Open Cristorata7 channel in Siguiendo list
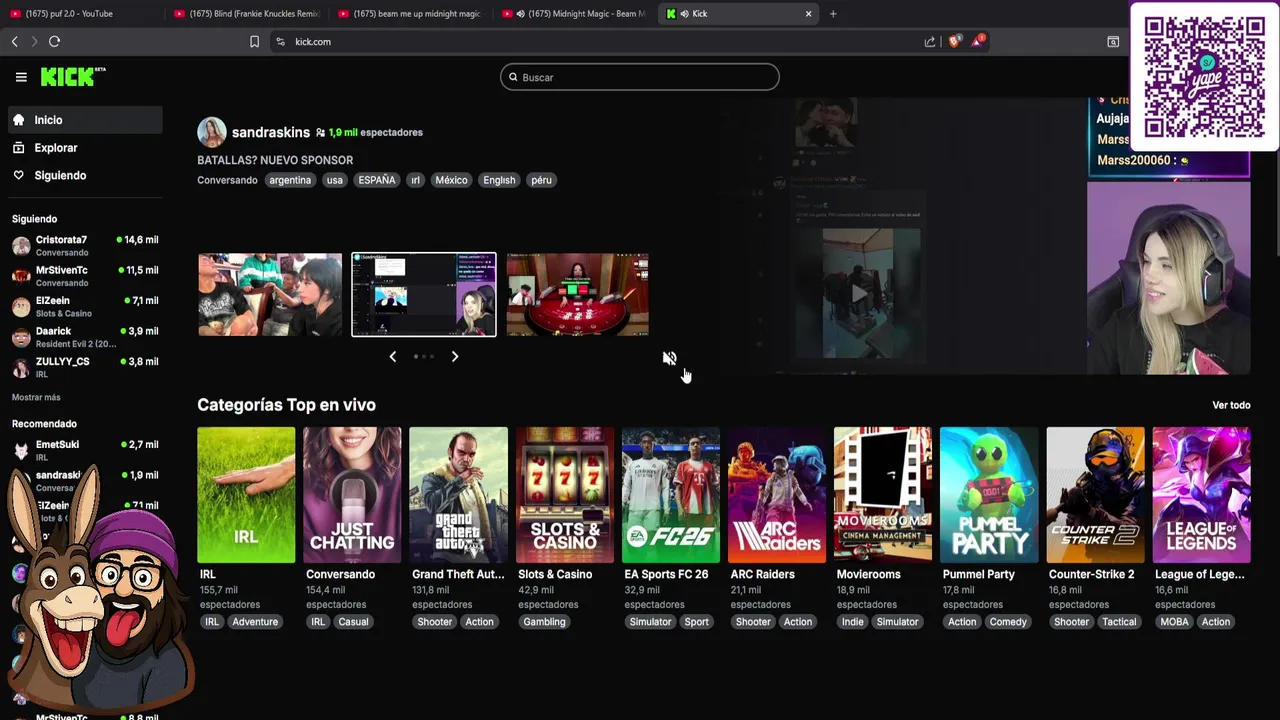The width and height of the screenshot is (1280, 720). tap(84, 246)
